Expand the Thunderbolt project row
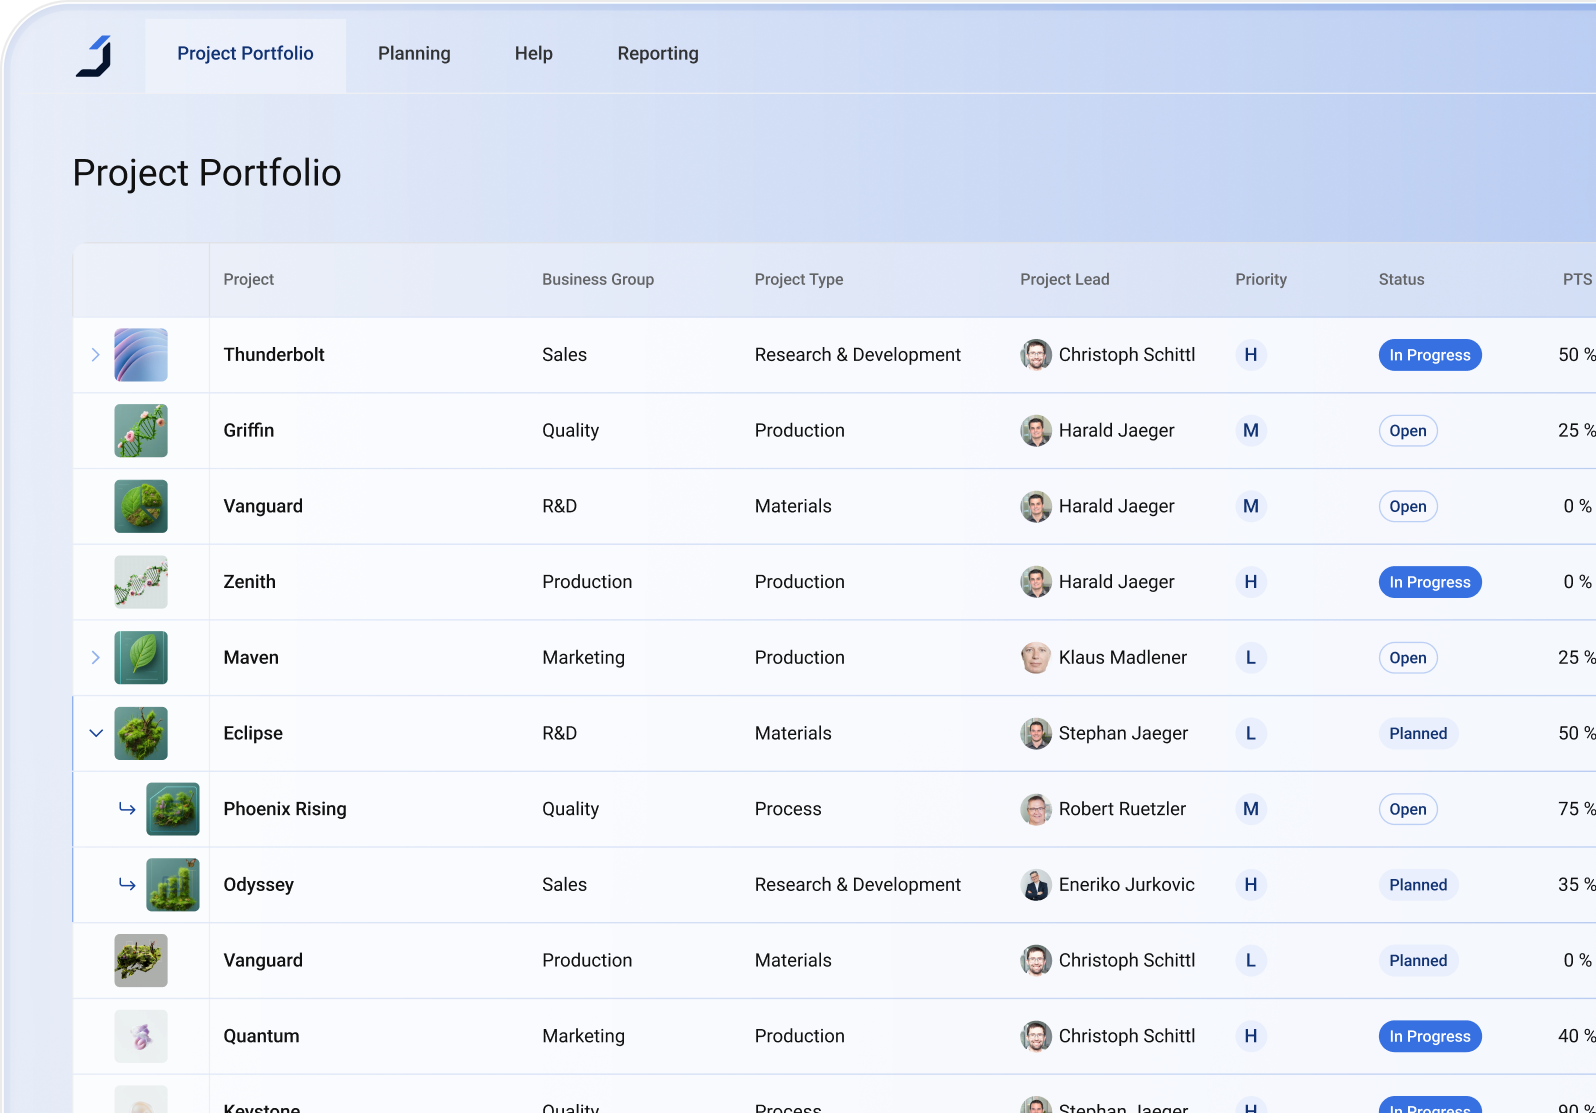The height and width of the screenshot is (1113, 1596). click(x=96, y=355)
